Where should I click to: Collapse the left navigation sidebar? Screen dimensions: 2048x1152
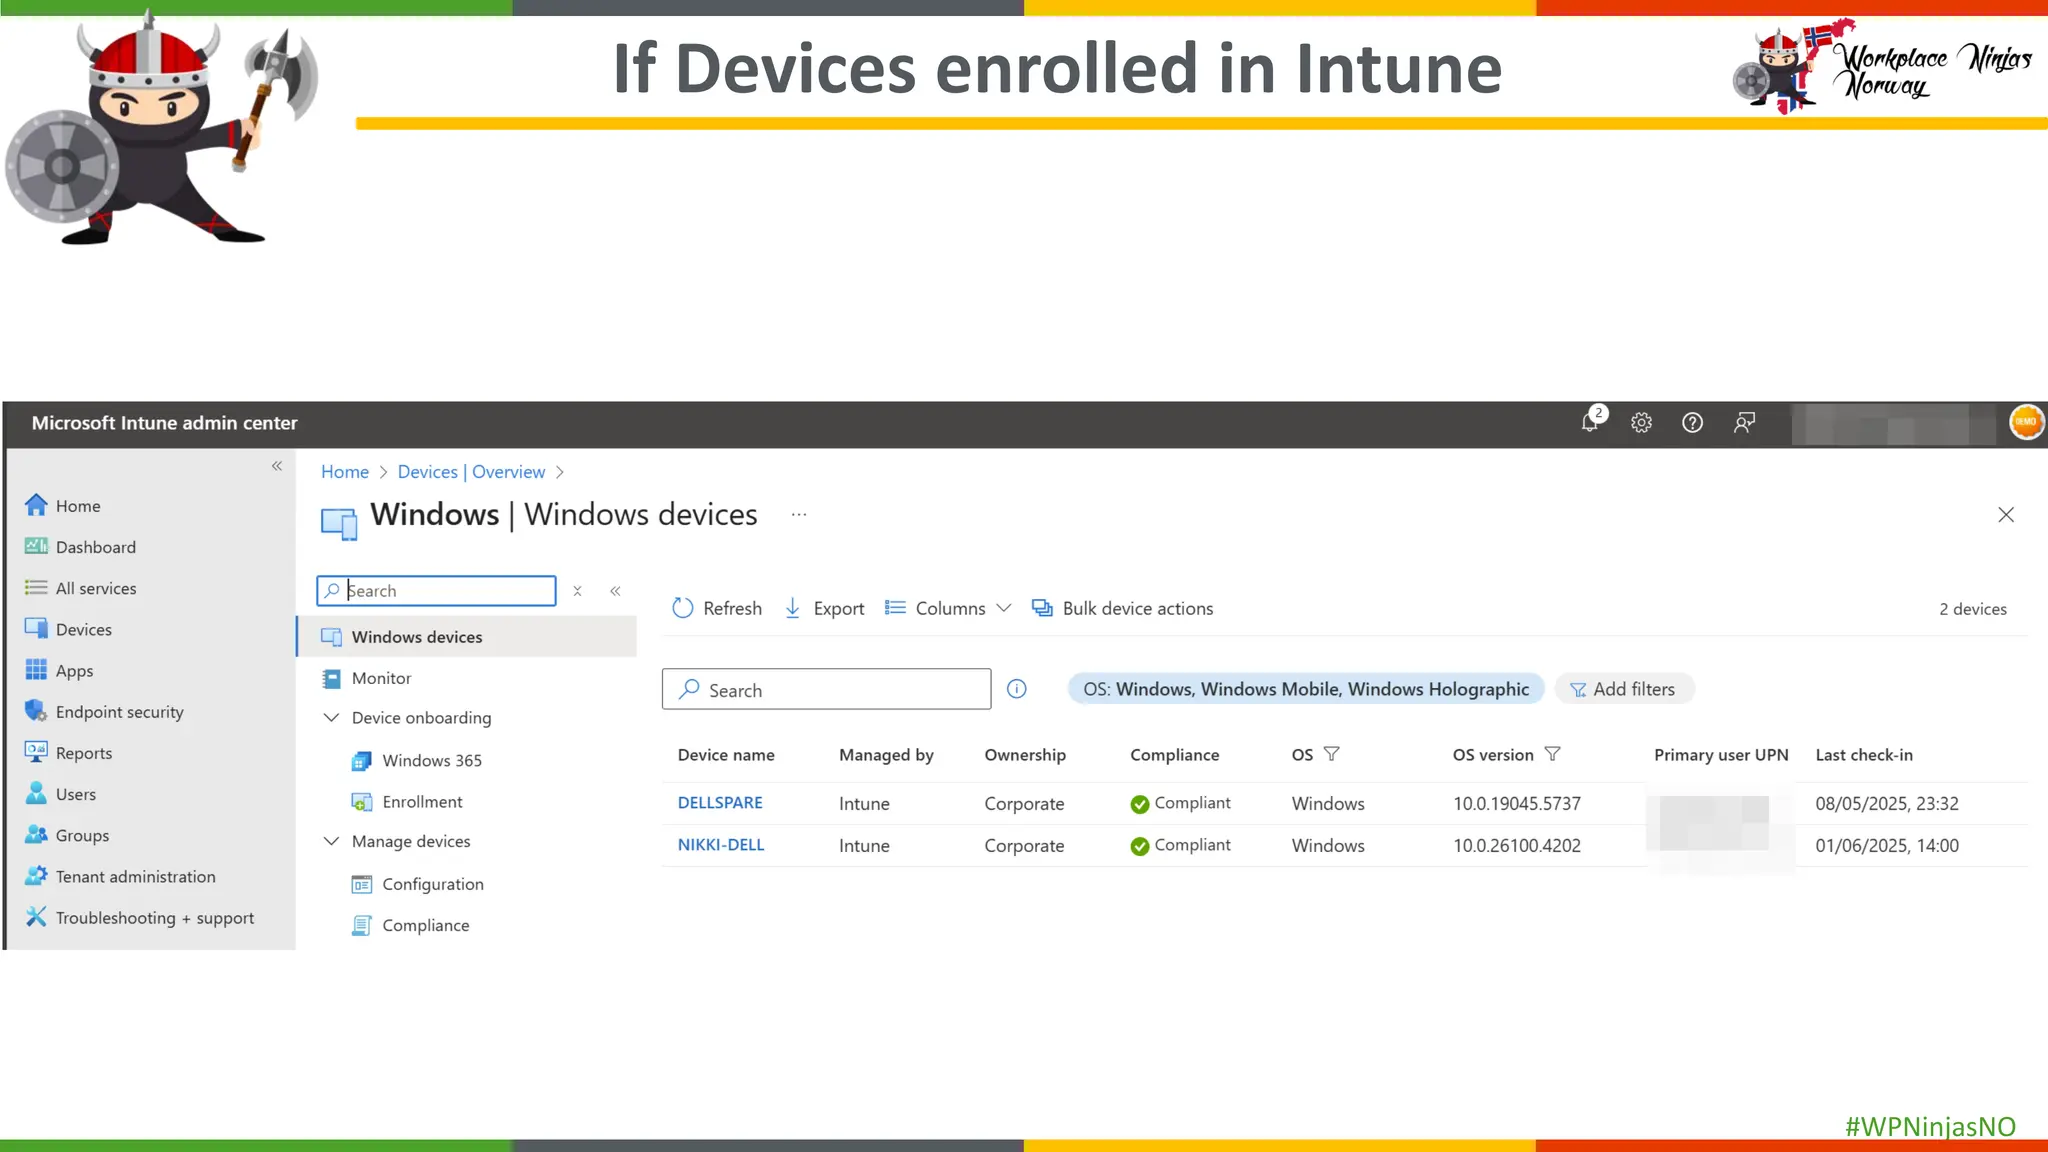(x=277, y=466)
